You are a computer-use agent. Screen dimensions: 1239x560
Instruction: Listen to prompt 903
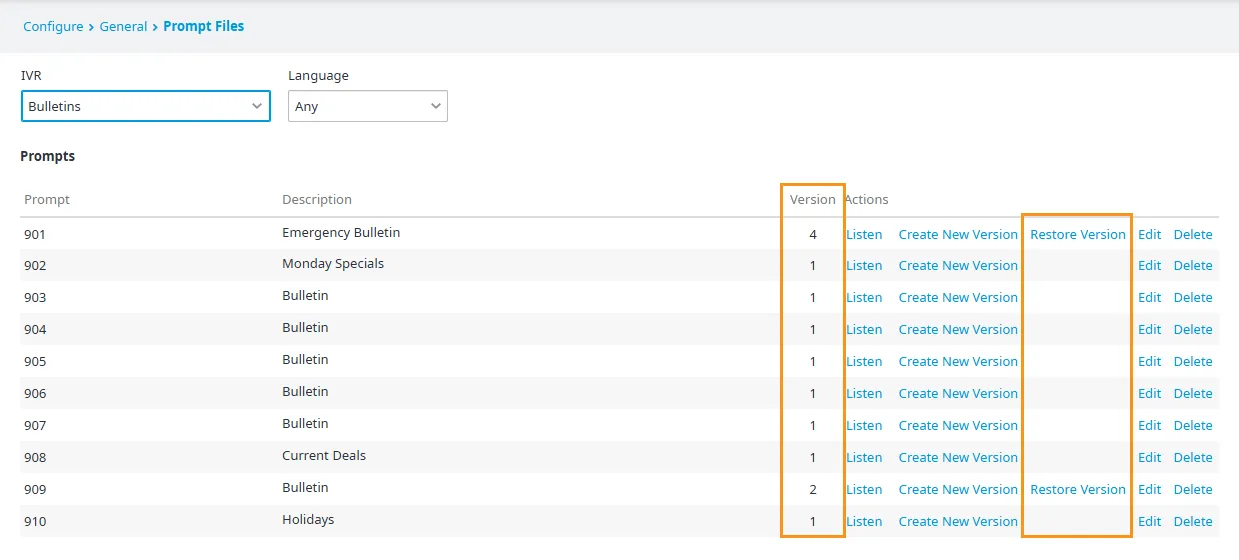[864, 298]
